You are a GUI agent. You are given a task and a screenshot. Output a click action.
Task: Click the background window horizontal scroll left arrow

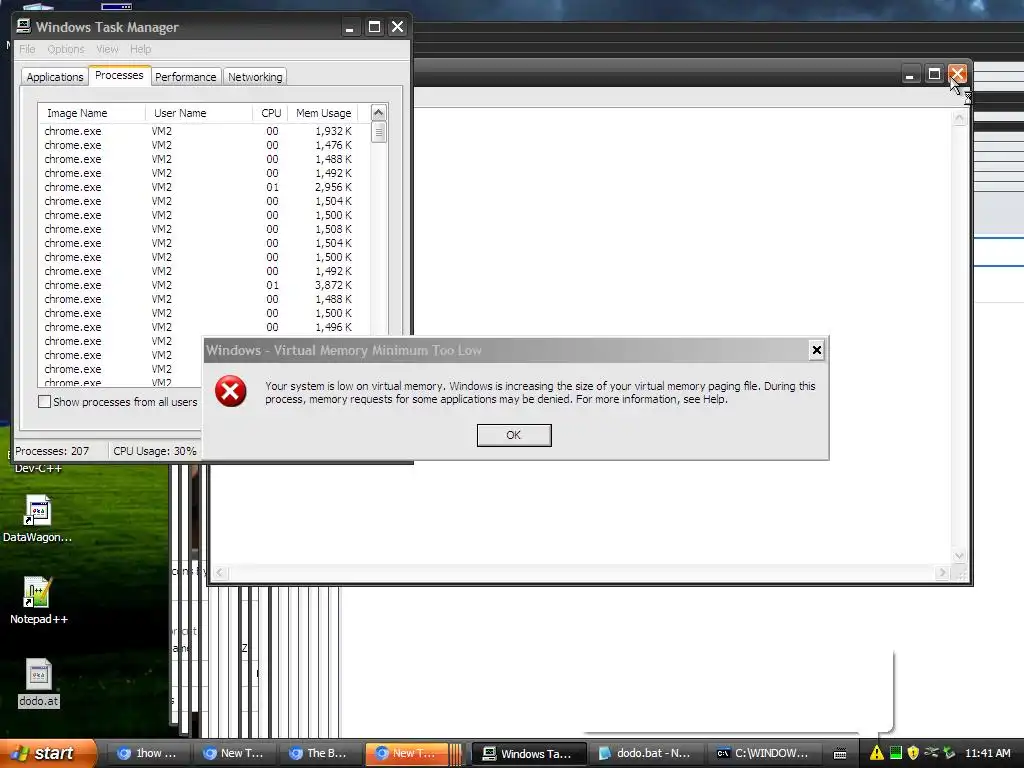(219, 573)
